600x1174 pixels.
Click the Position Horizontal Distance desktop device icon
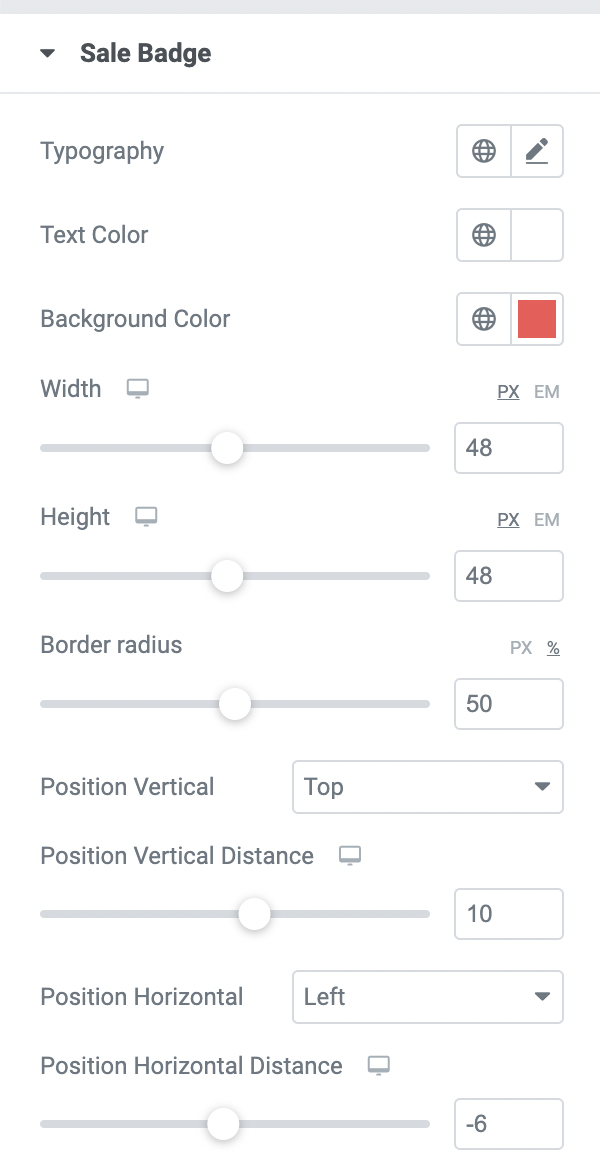[x=379, y=1065]
